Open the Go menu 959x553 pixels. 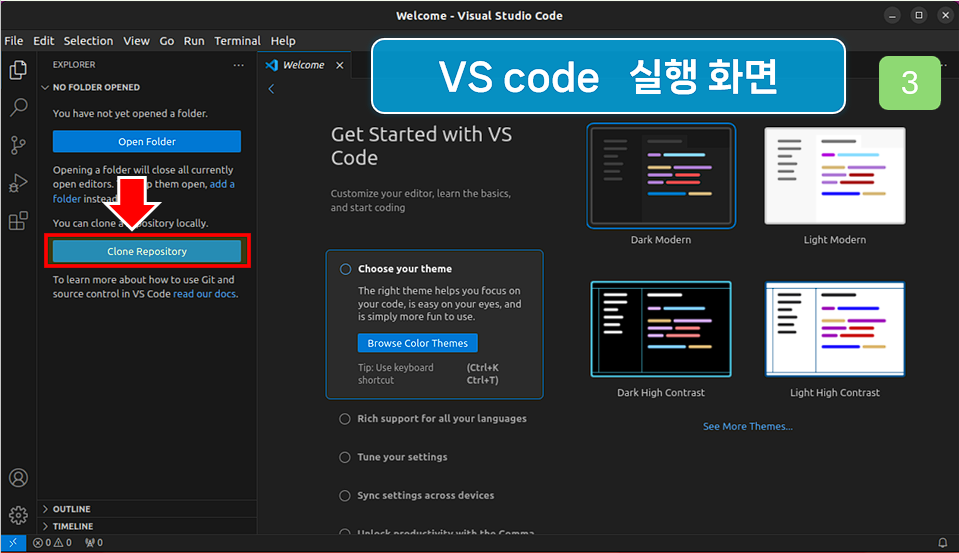[166, 41]
